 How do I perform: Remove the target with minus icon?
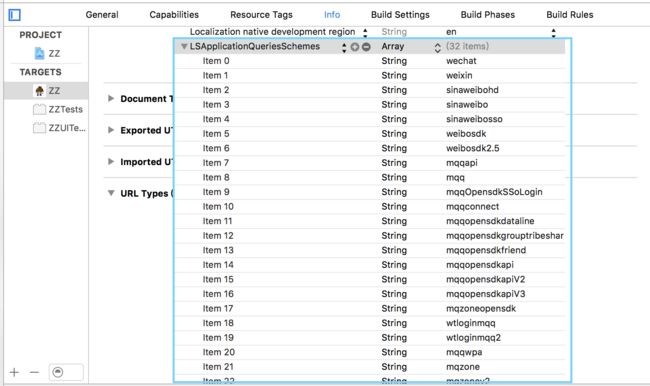[x=34, y=372]
